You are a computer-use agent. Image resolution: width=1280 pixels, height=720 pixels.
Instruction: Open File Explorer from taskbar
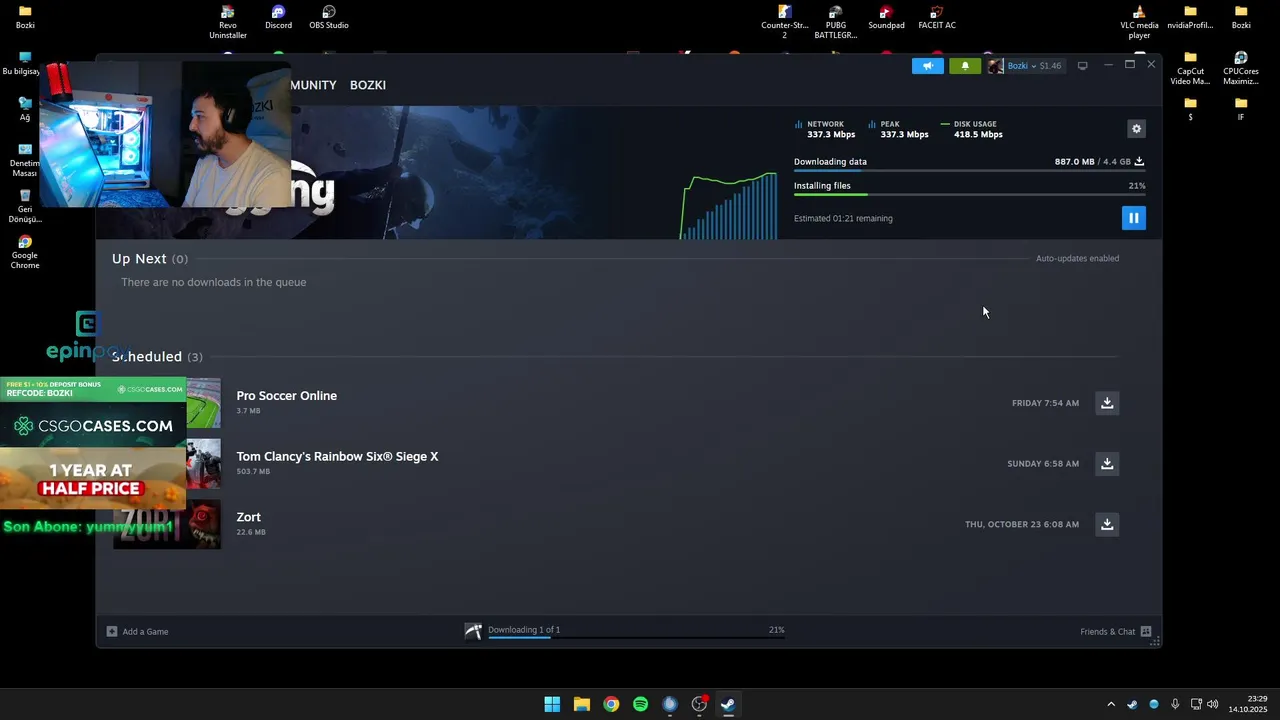click(x=581, y=704)
